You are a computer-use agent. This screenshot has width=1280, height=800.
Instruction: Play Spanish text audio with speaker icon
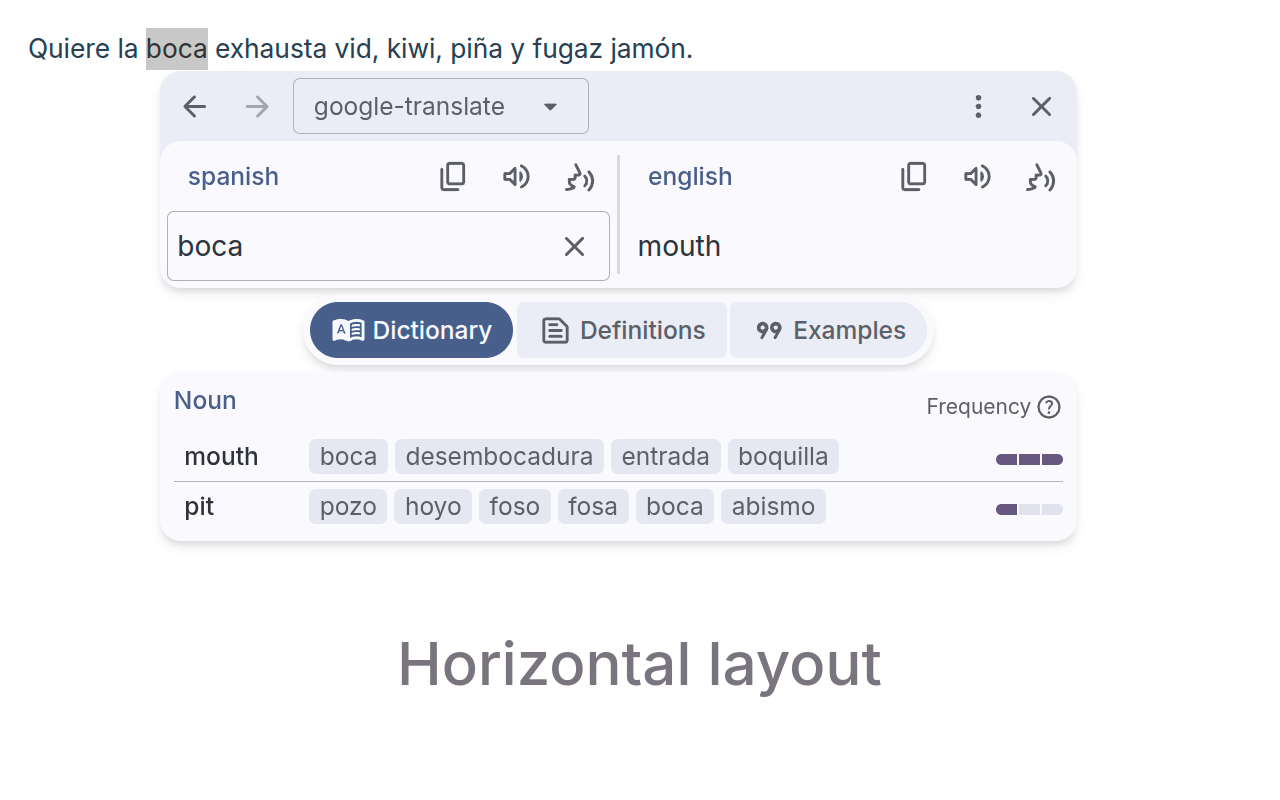pyautogui.click(x=516, y=177)
